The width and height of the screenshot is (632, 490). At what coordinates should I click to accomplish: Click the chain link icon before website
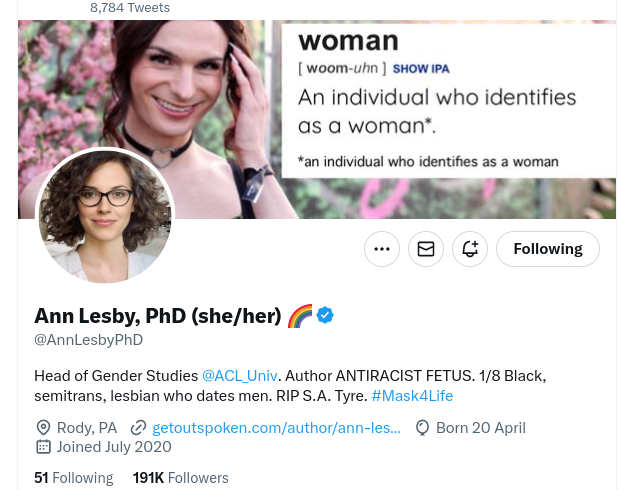[x=138, y=428]
